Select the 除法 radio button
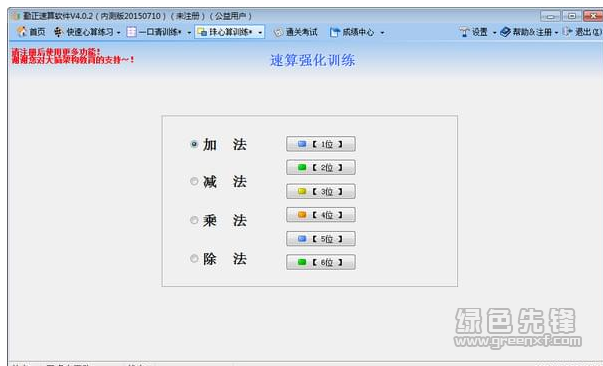This screenshot has height=366, width=603. tap(194, 258)
